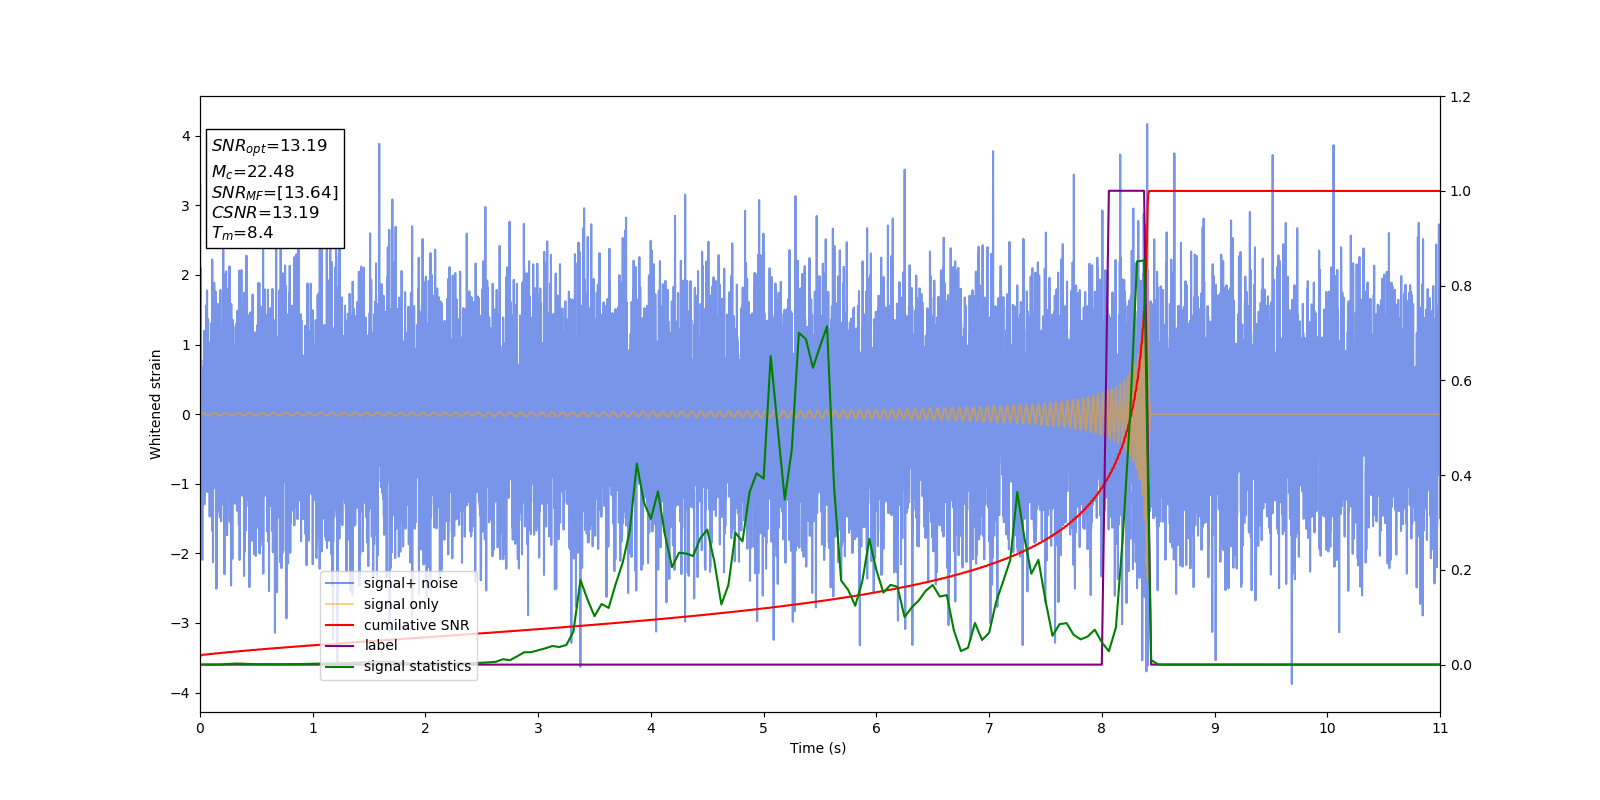Click the green line swatch for signal statistics
This screenshot has height=800, width=1600.
pos(340,666)
